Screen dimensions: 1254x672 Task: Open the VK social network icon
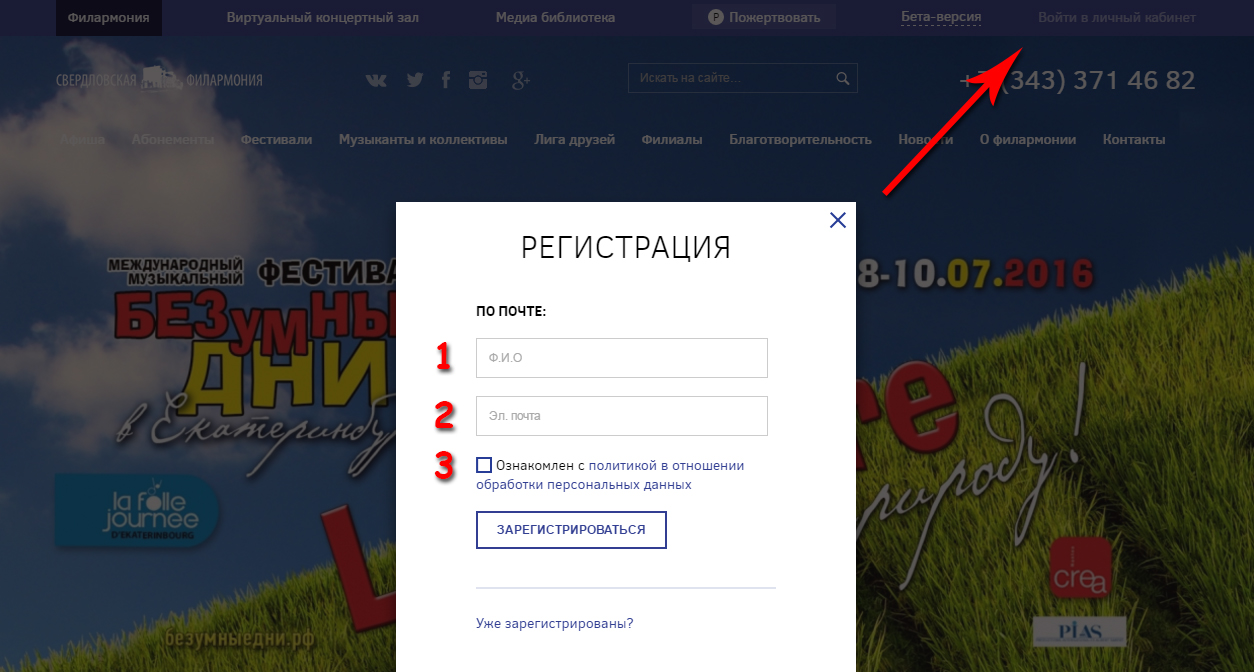tap(376, 80)
